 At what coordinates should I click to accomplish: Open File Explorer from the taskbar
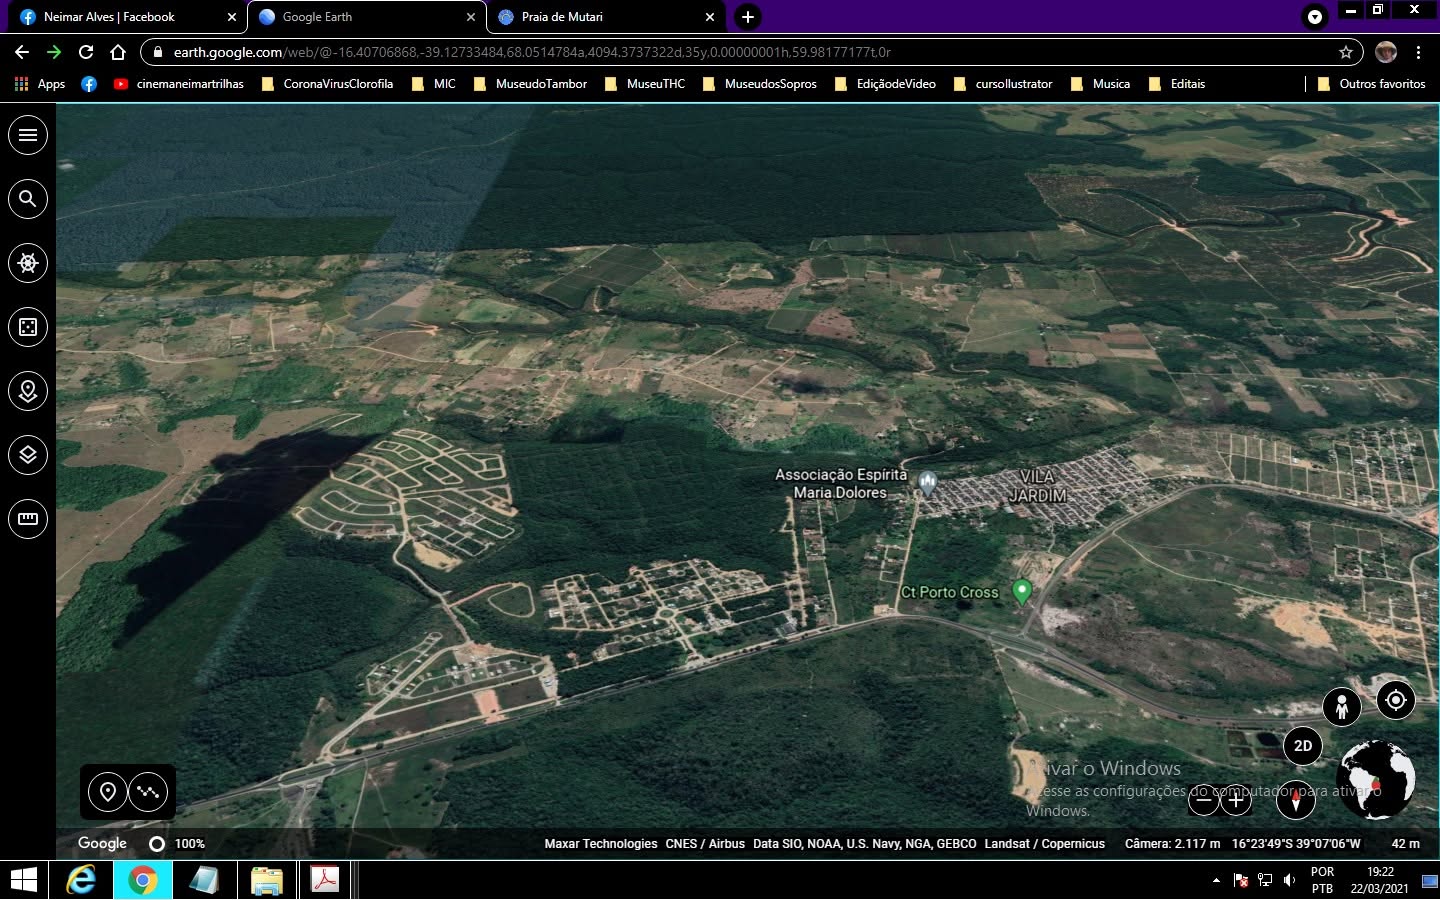(266, 880)
